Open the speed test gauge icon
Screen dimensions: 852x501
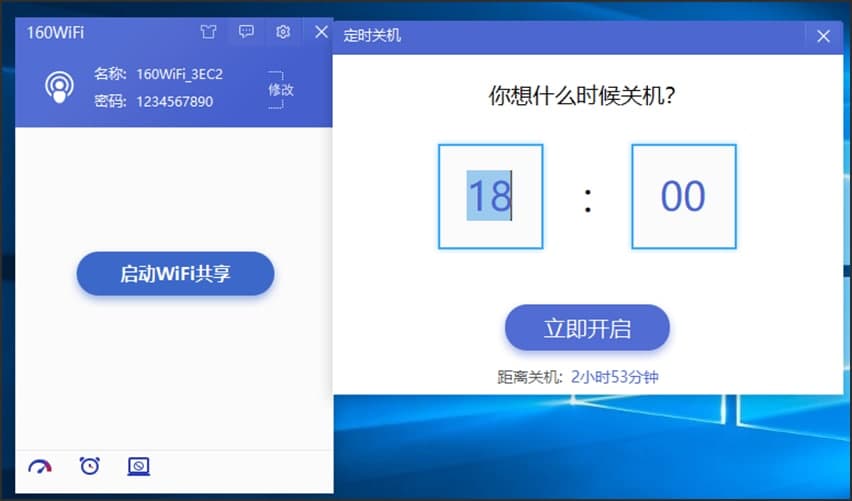coord(40,466)
